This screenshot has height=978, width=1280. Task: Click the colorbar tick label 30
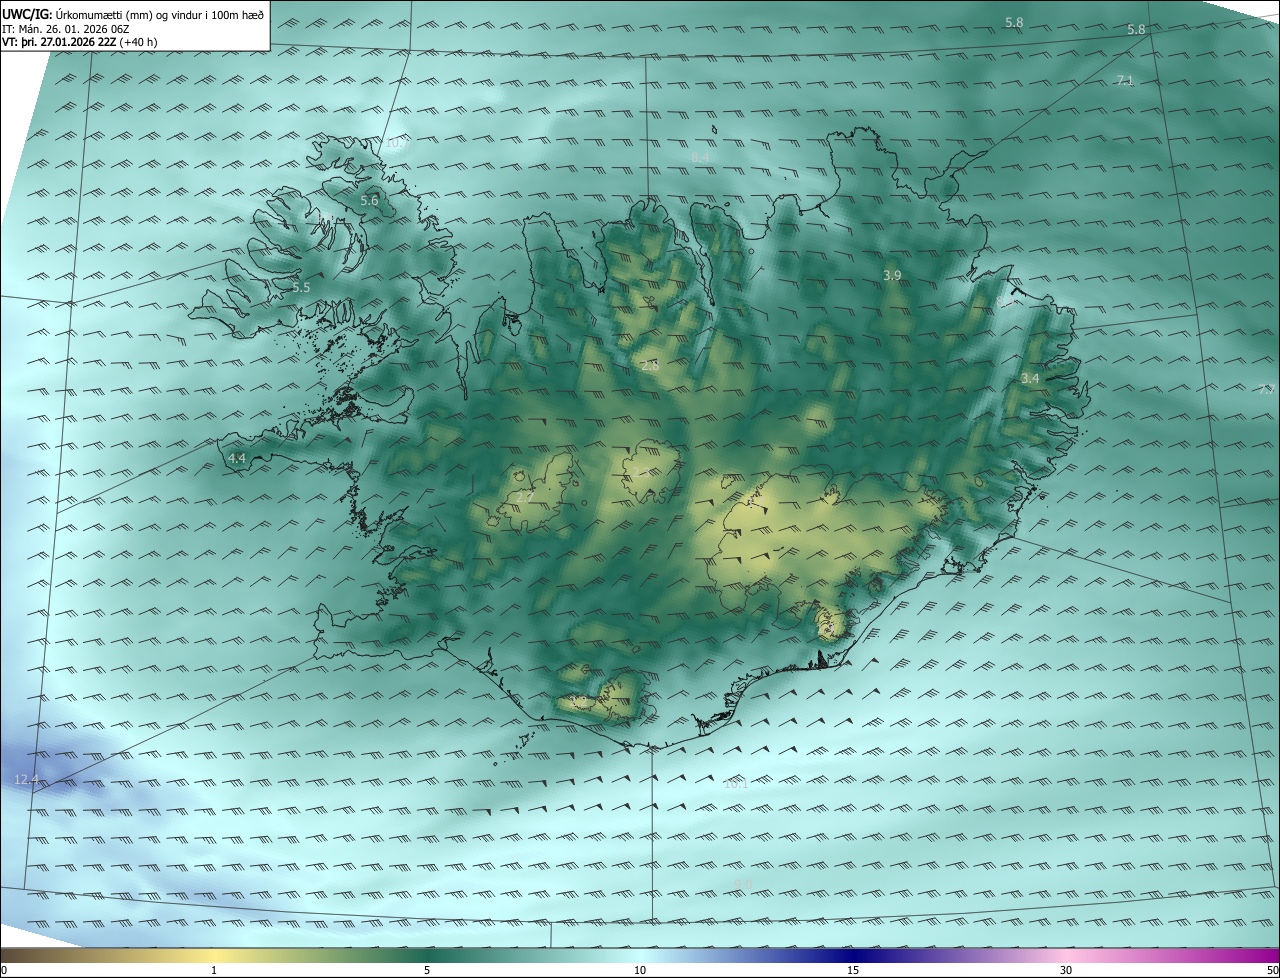[1066, 970]
